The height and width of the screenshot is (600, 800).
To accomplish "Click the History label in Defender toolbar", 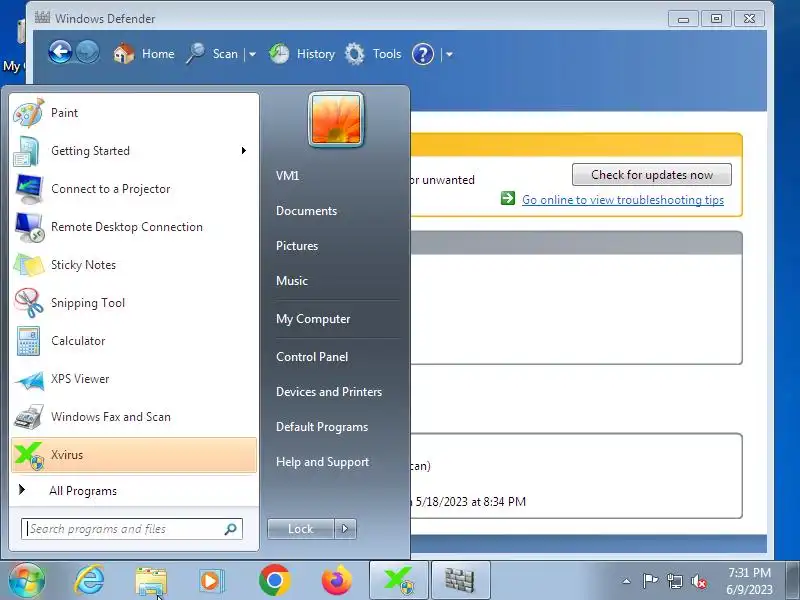I will pos(316,54).
